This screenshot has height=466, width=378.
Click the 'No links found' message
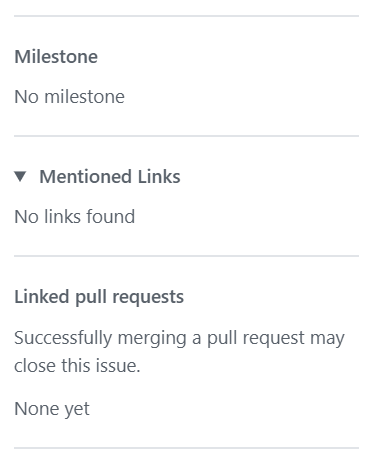tap(75, 217)
